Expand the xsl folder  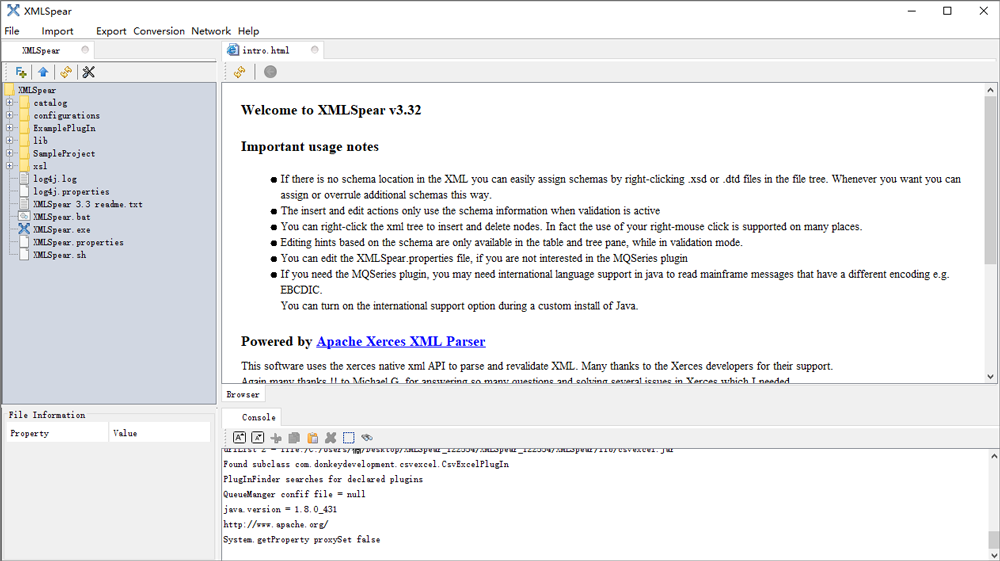[x=10, y=166]
